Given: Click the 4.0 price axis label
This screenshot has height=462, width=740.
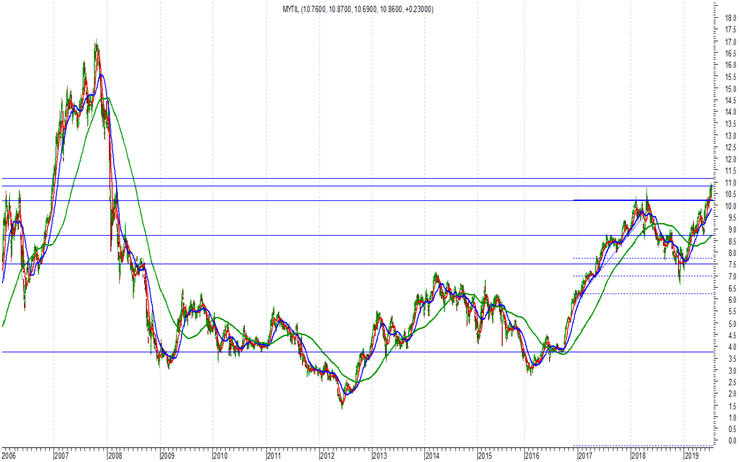Looking at the screenshot, I should [x=732, y=347].
